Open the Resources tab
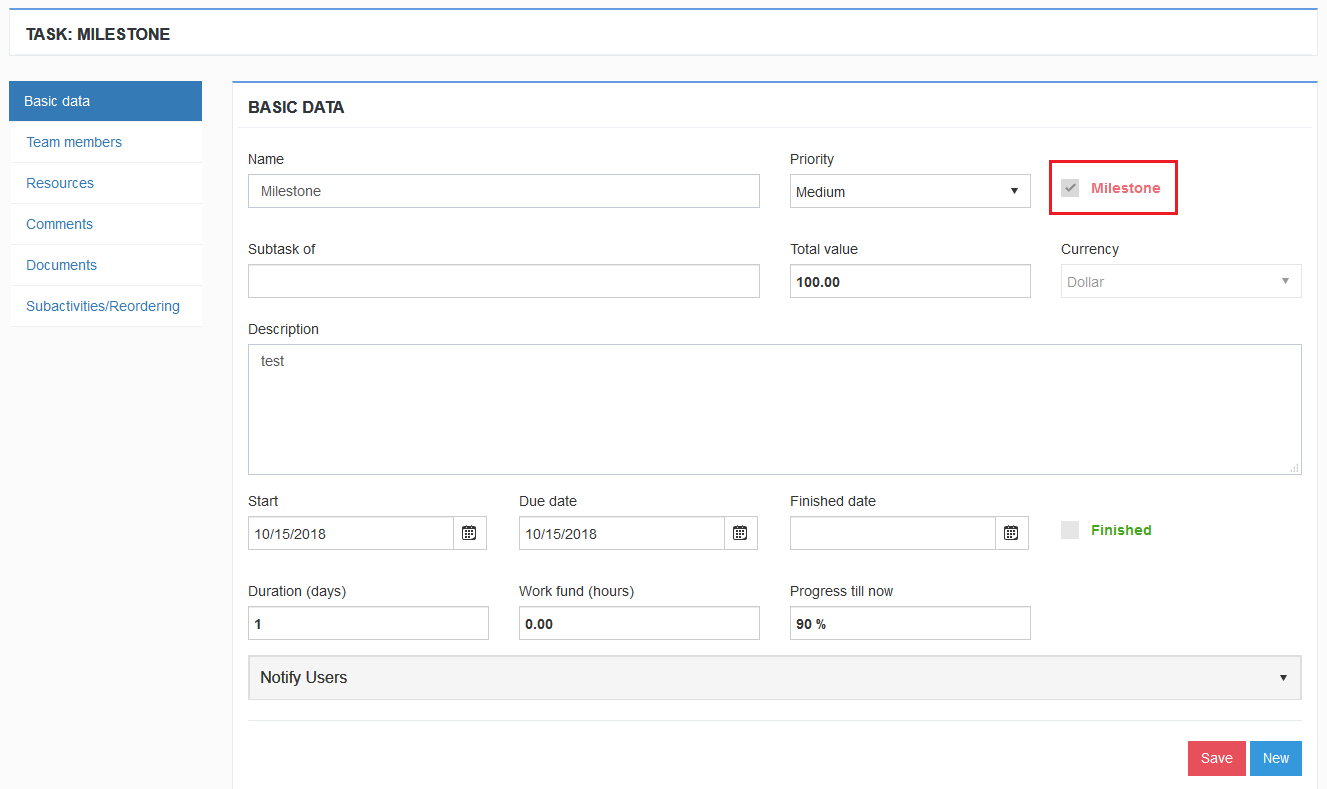1327x789 pixels. pyautogui.click(x=105, y=183)
